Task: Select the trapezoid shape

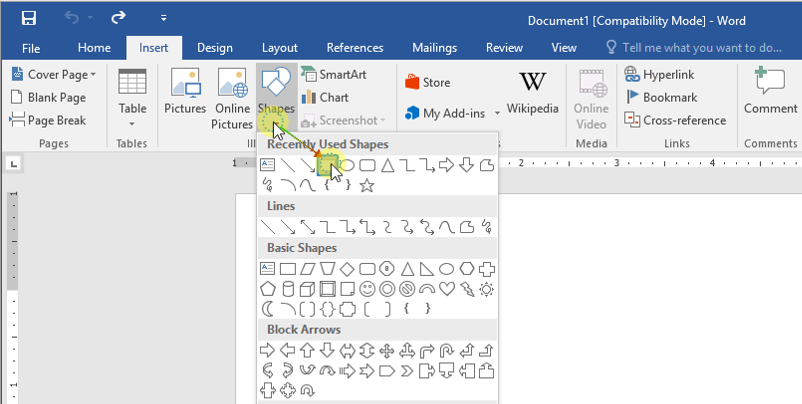Action: (327, 268)
